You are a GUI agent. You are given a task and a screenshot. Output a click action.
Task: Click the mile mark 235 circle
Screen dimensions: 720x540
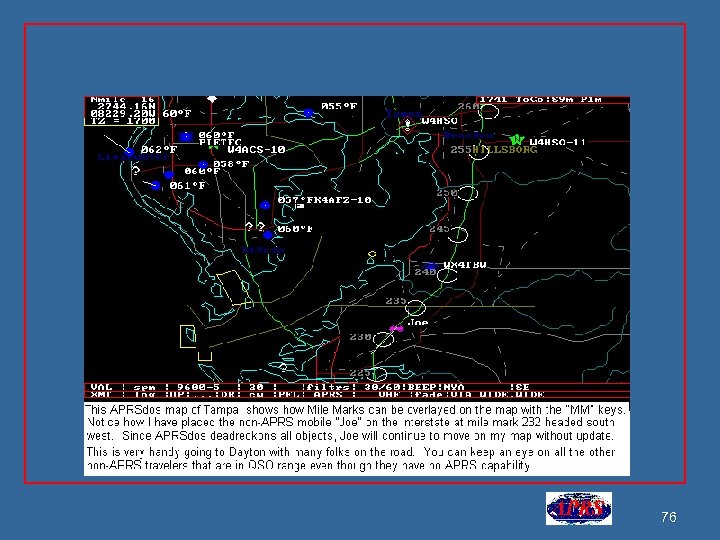pyautogui.click(x=415, y=307)
